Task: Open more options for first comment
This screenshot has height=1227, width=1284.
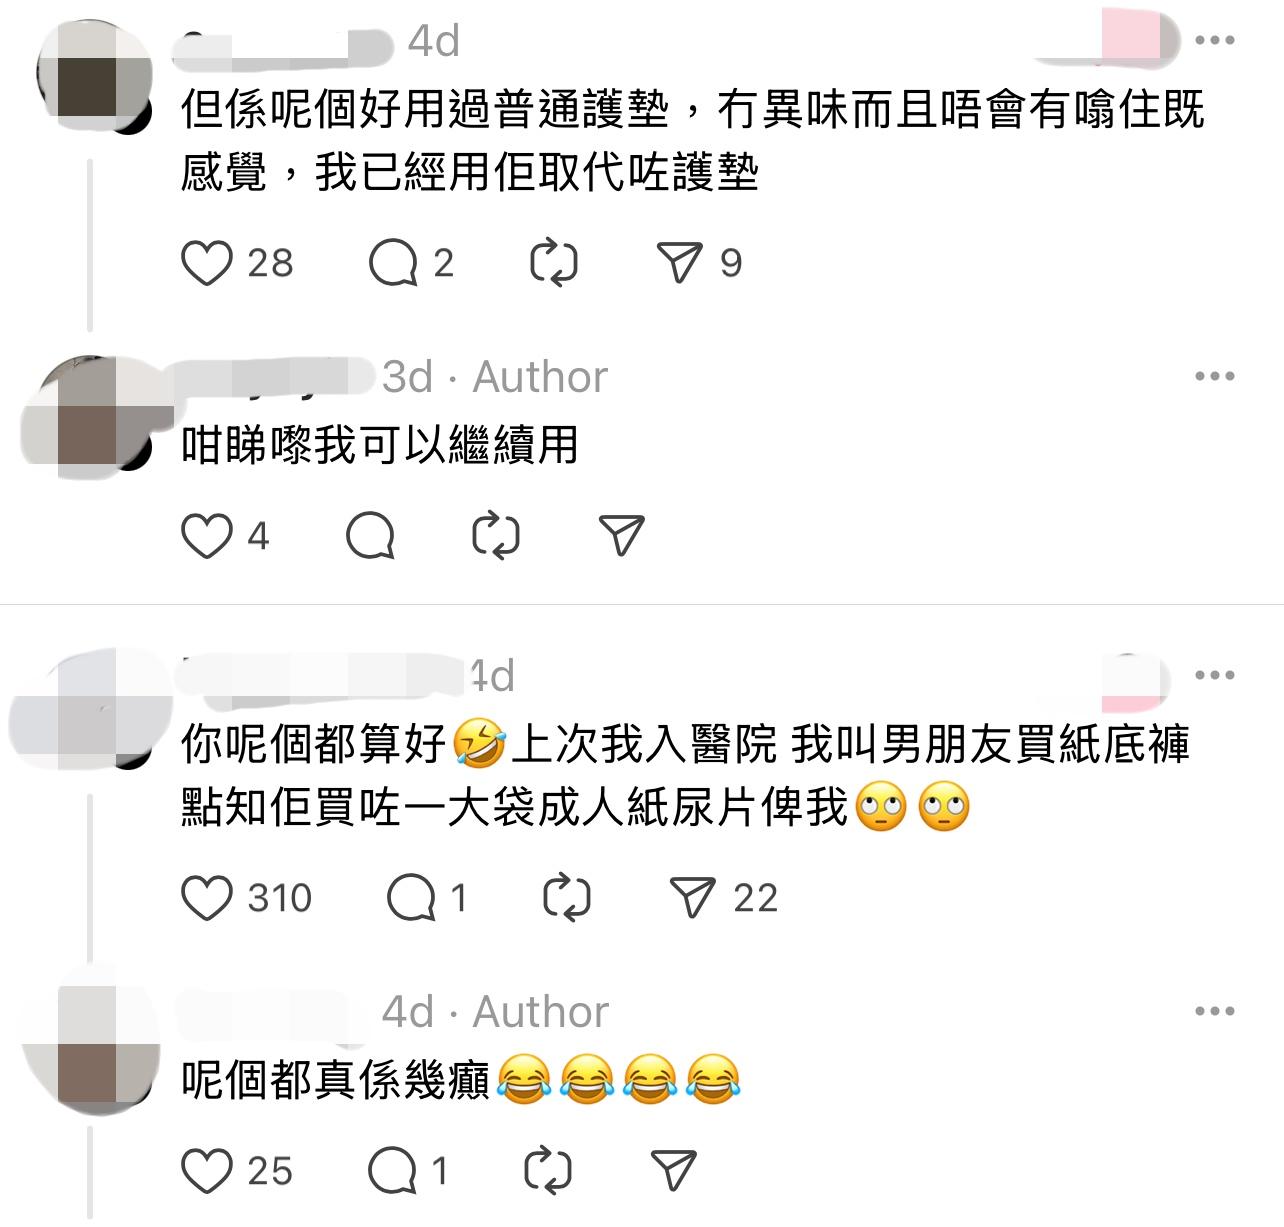Action: click(x=1215, y=41)
